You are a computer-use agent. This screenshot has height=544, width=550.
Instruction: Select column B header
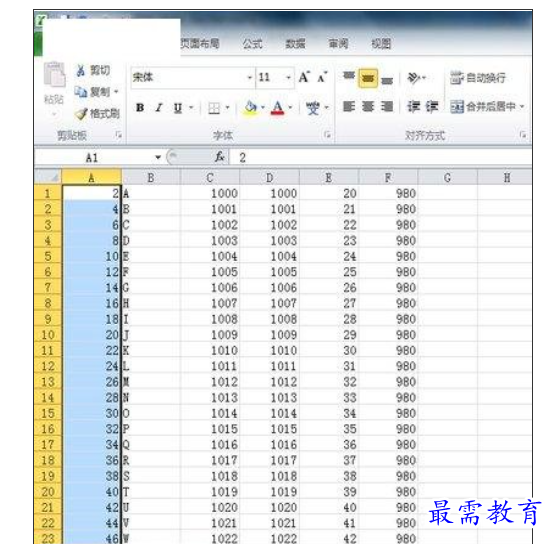pos(151,177)
